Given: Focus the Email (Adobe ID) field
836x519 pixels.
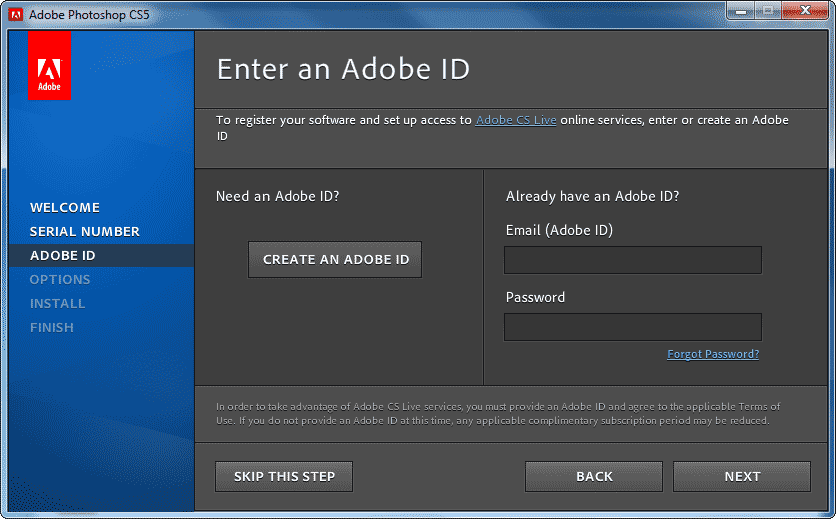Looking at the screenshot, I should coord(633,260).
